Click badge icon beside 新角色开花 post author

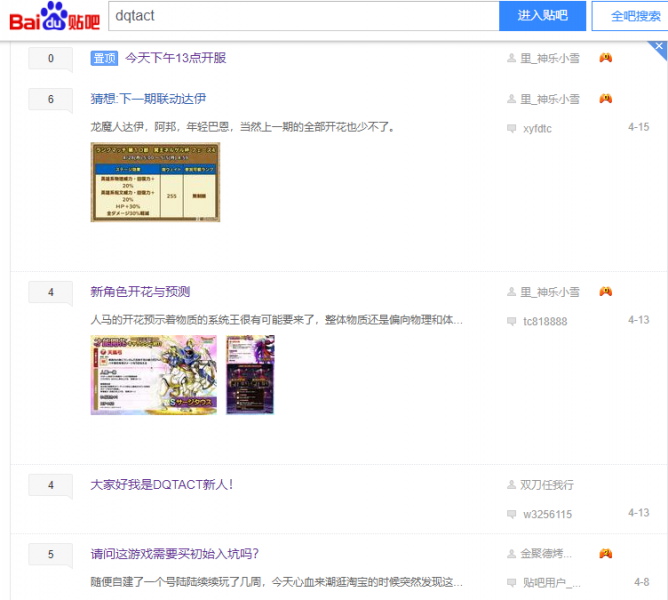coord(606,291)
